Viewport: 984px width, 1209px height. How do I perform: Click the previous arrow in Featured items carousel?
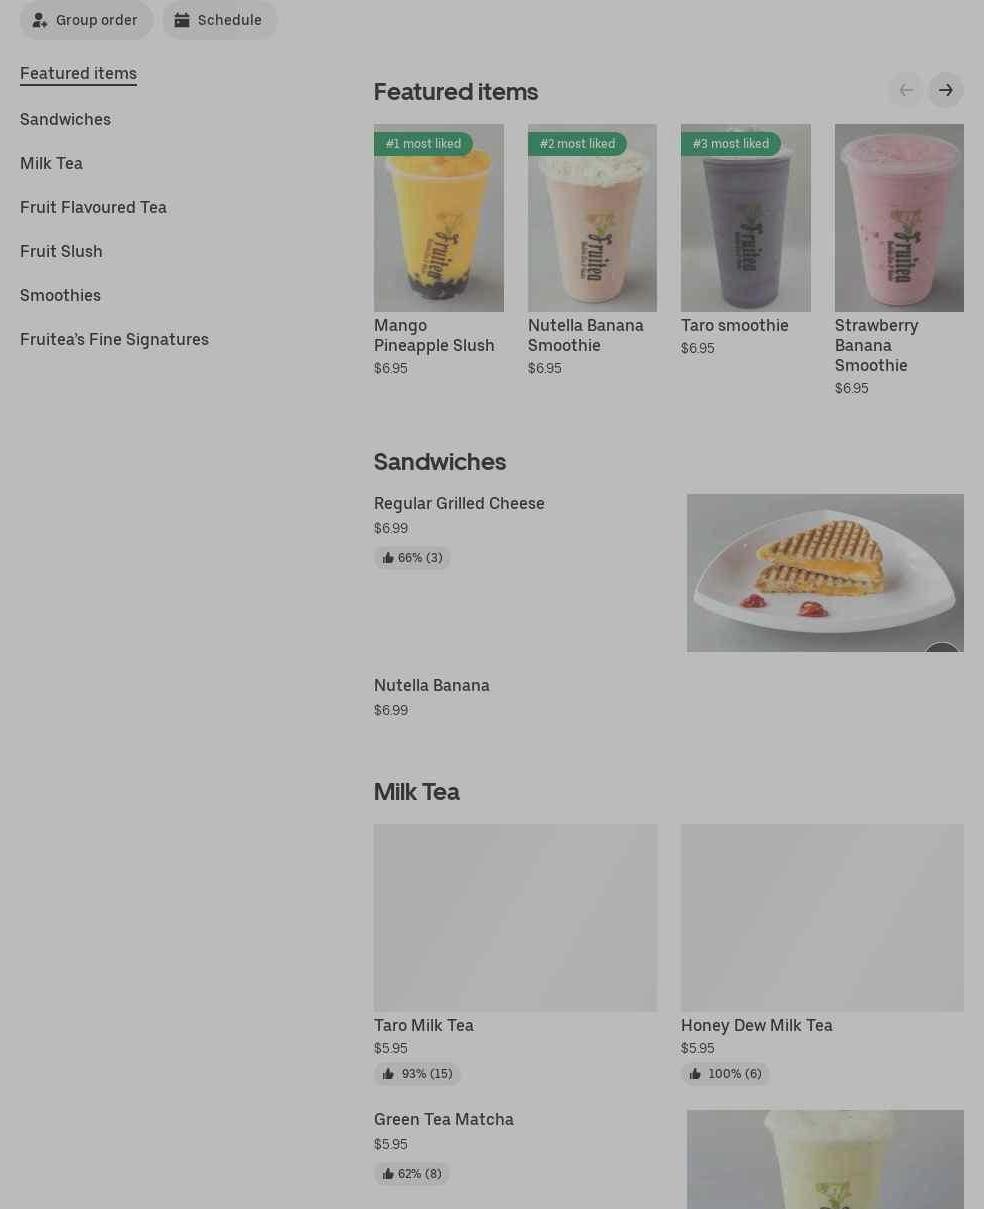click(905, 90)
